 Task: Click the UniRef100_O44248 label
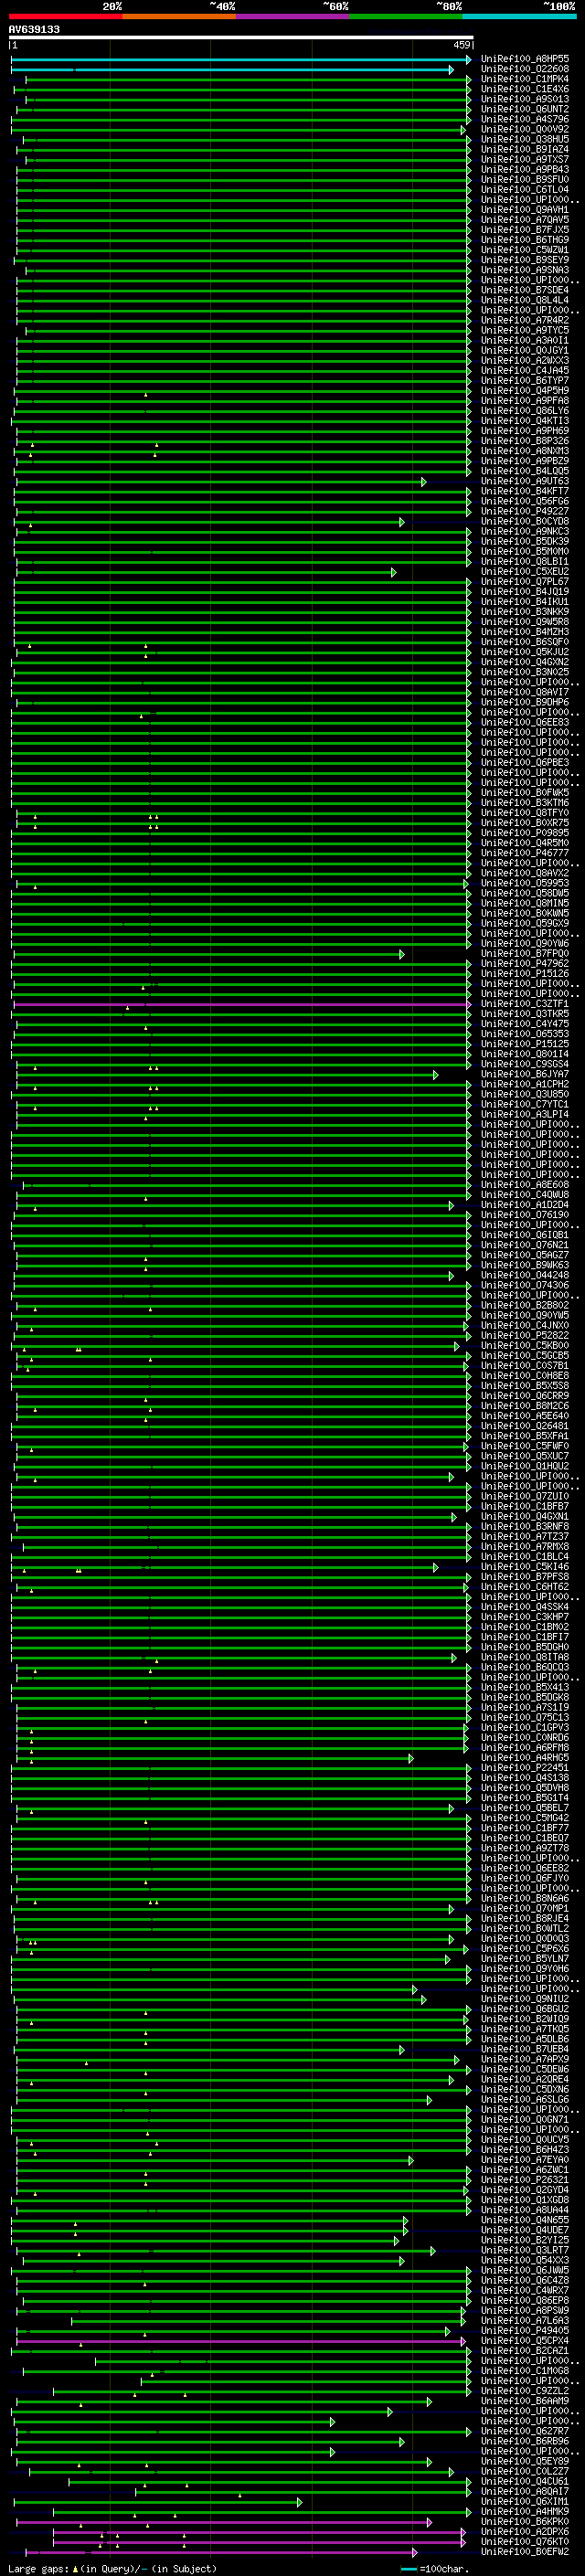click(524, 1275)
